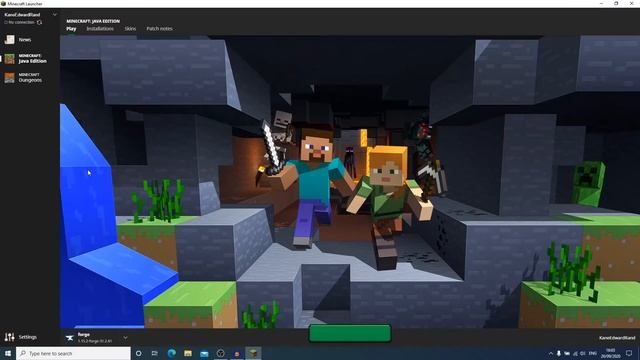Click the Forge installation name text

83,334
